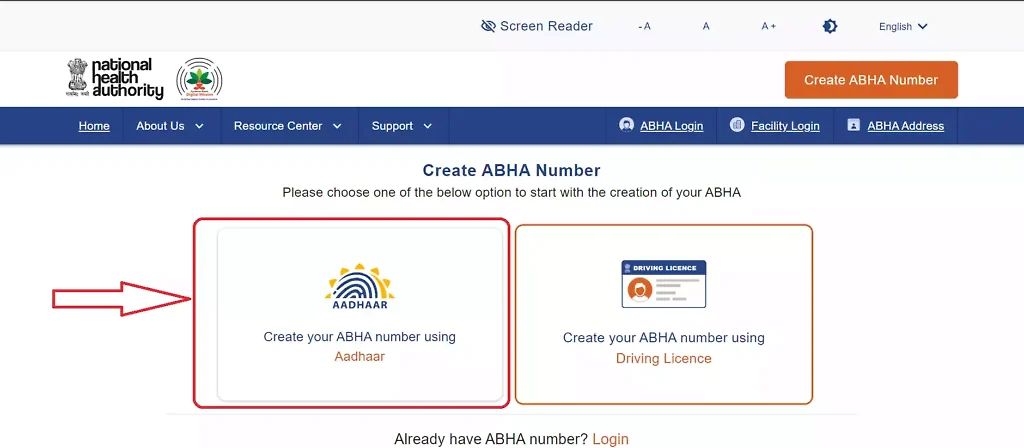Click the Facility Login building icon
The height and width of the screenshot is (448, 1024).
737,125
